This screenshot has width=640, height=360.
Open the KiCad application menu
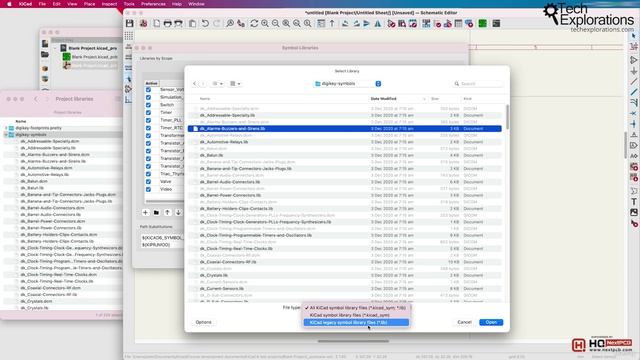25,4
